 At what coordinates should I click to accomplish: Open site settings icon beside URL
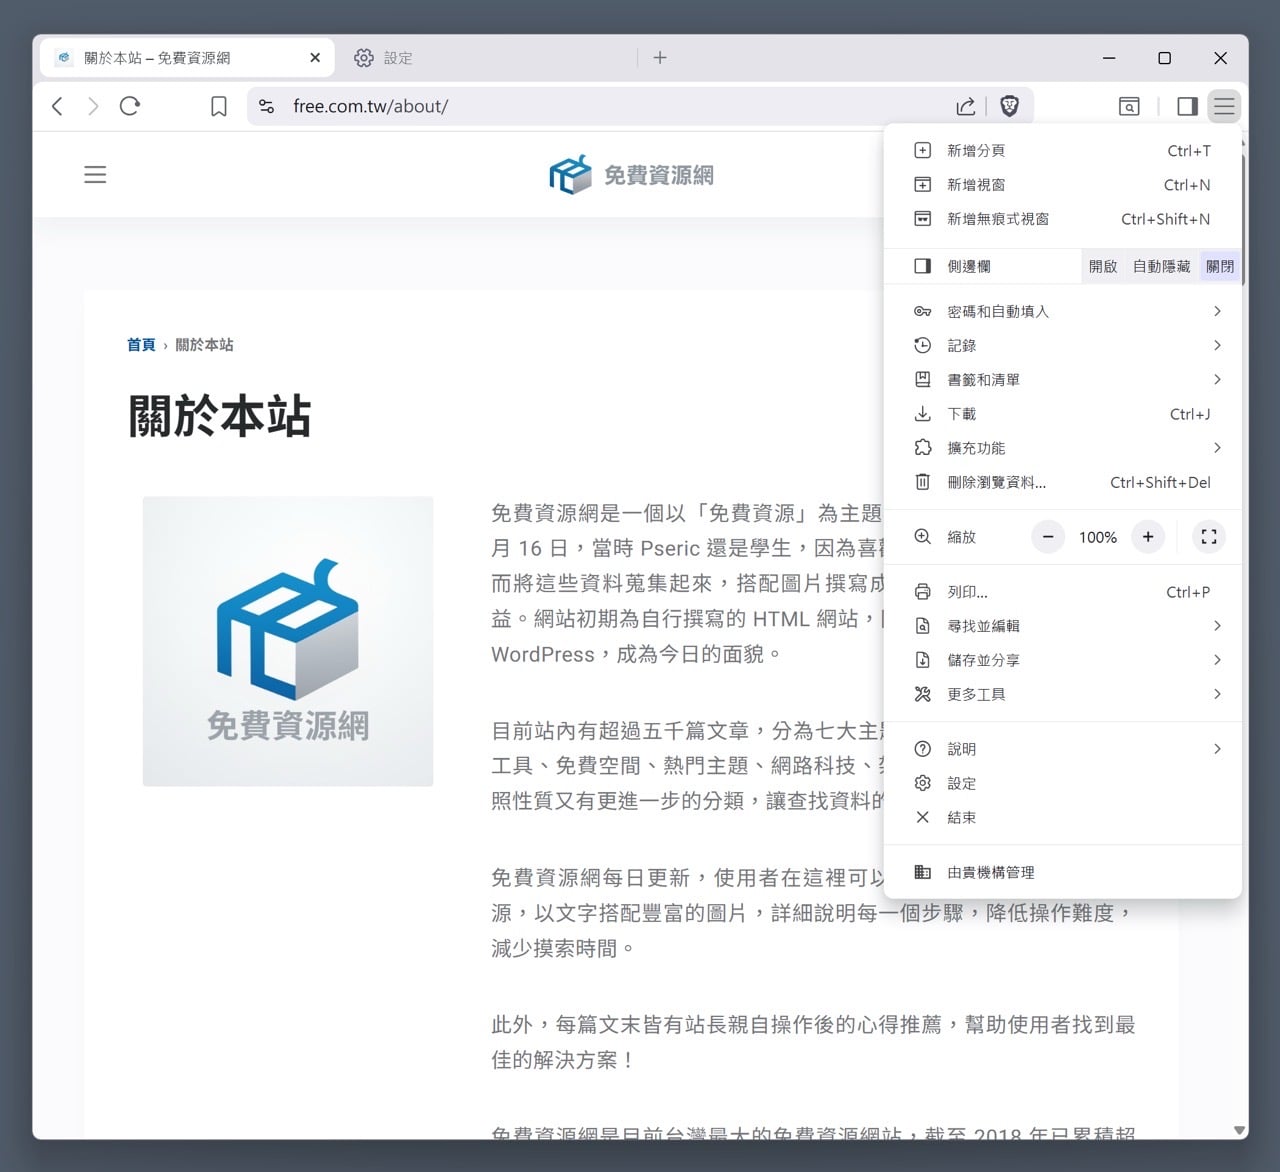(266, 106)
